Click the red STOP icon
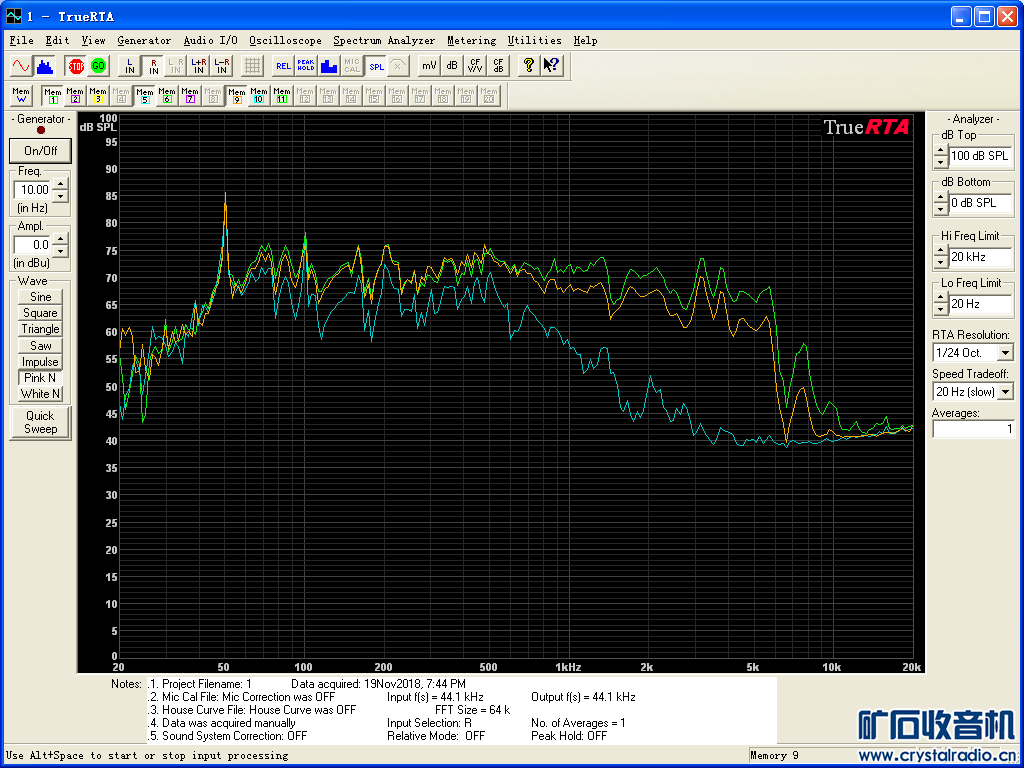This screenshot has height=768, width=1024. tap(76, 66)
